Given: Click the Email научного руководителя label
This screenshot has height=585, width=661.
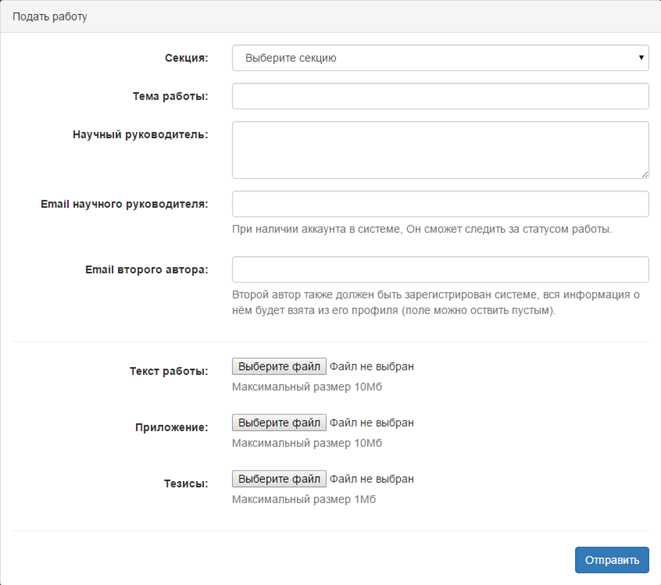Looking at the screenshot, I should (124, 204).
